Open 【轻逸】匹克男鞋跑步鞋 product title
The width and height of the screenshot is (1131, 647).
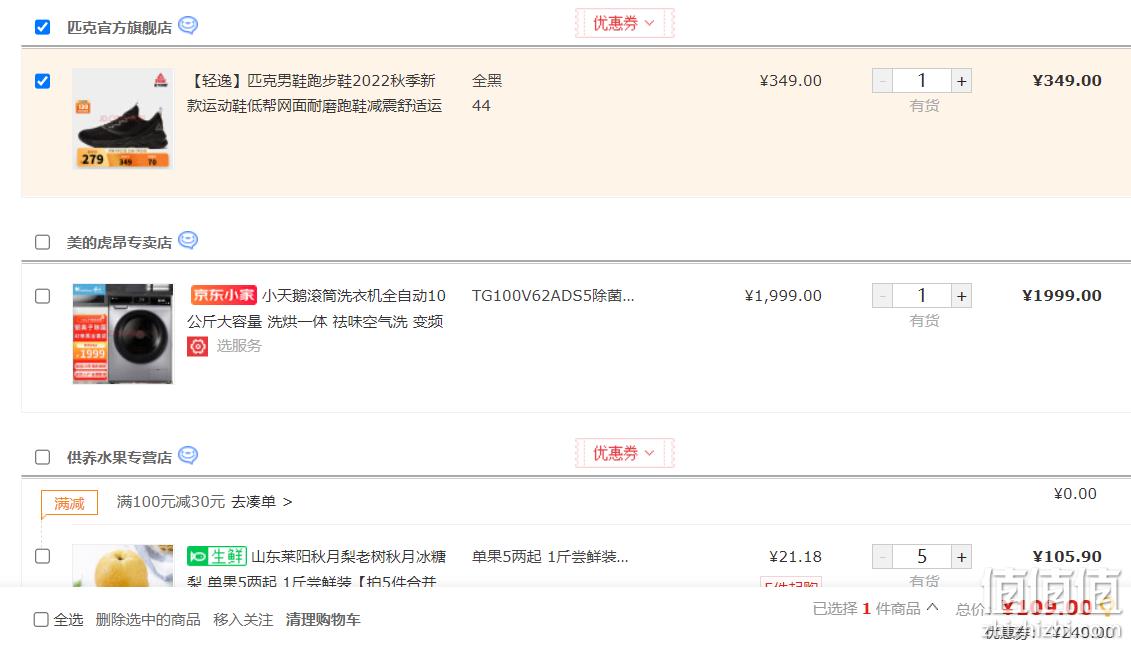tap(314, 93)
